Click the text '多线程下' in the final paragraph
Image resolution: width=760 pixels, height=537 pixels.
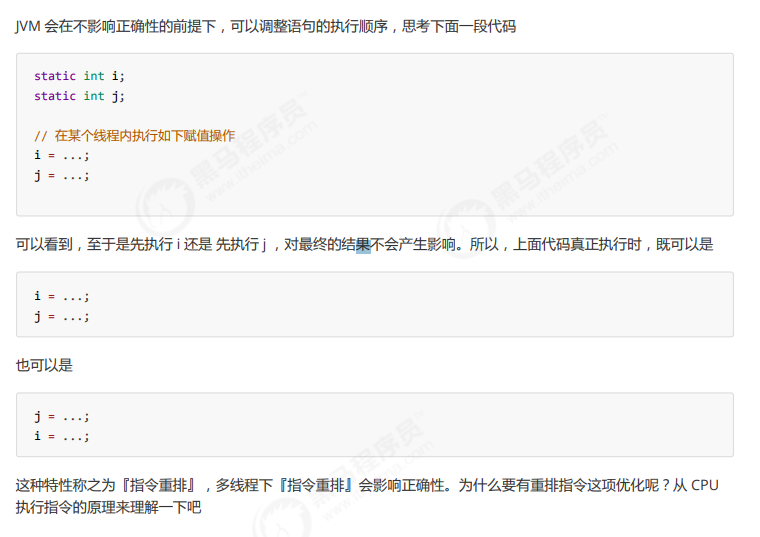(x=244, y=485)
